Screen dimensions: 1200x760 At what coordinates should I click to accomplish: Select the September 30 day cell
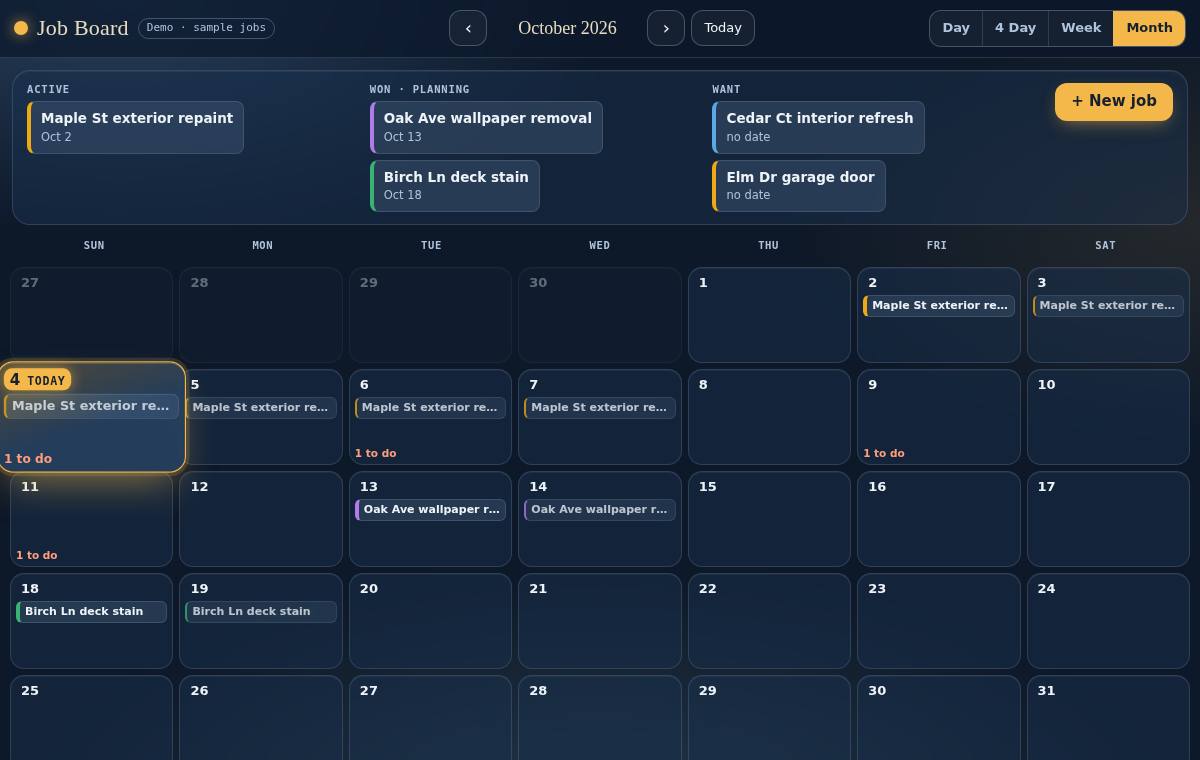click(x=600, y=315)
